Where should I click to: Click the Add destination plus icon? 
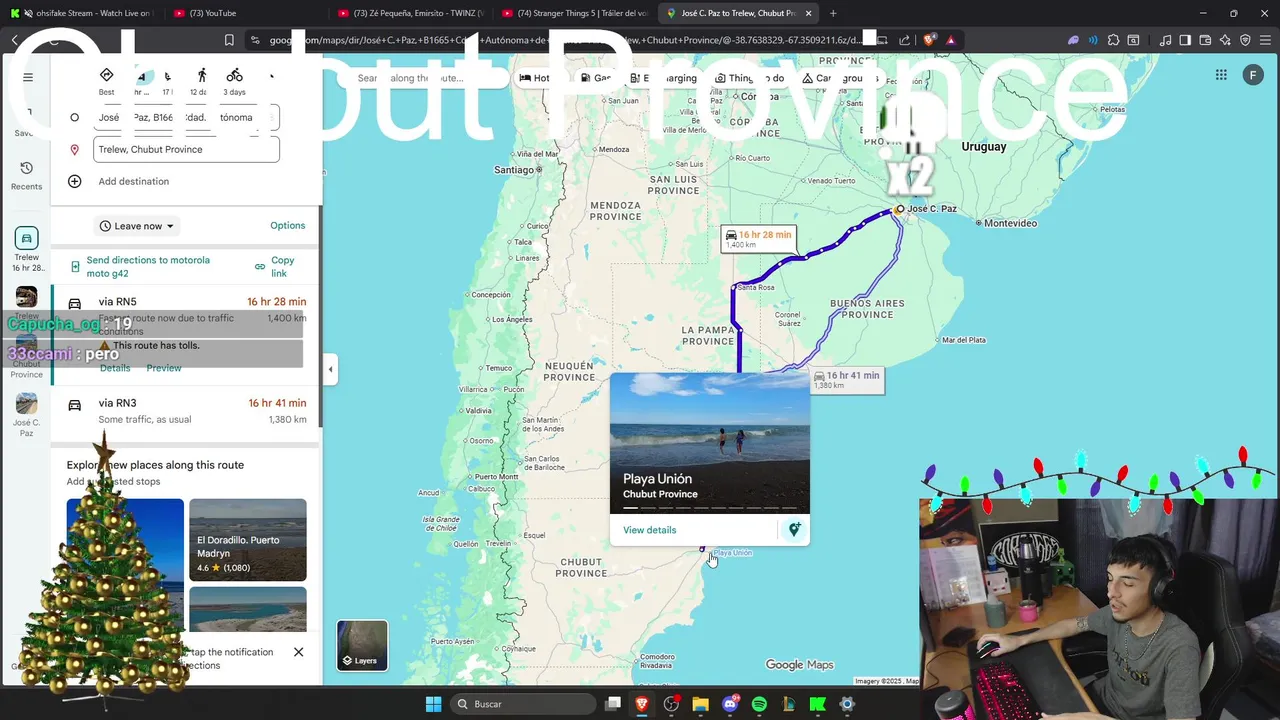(x=75, y=181)
